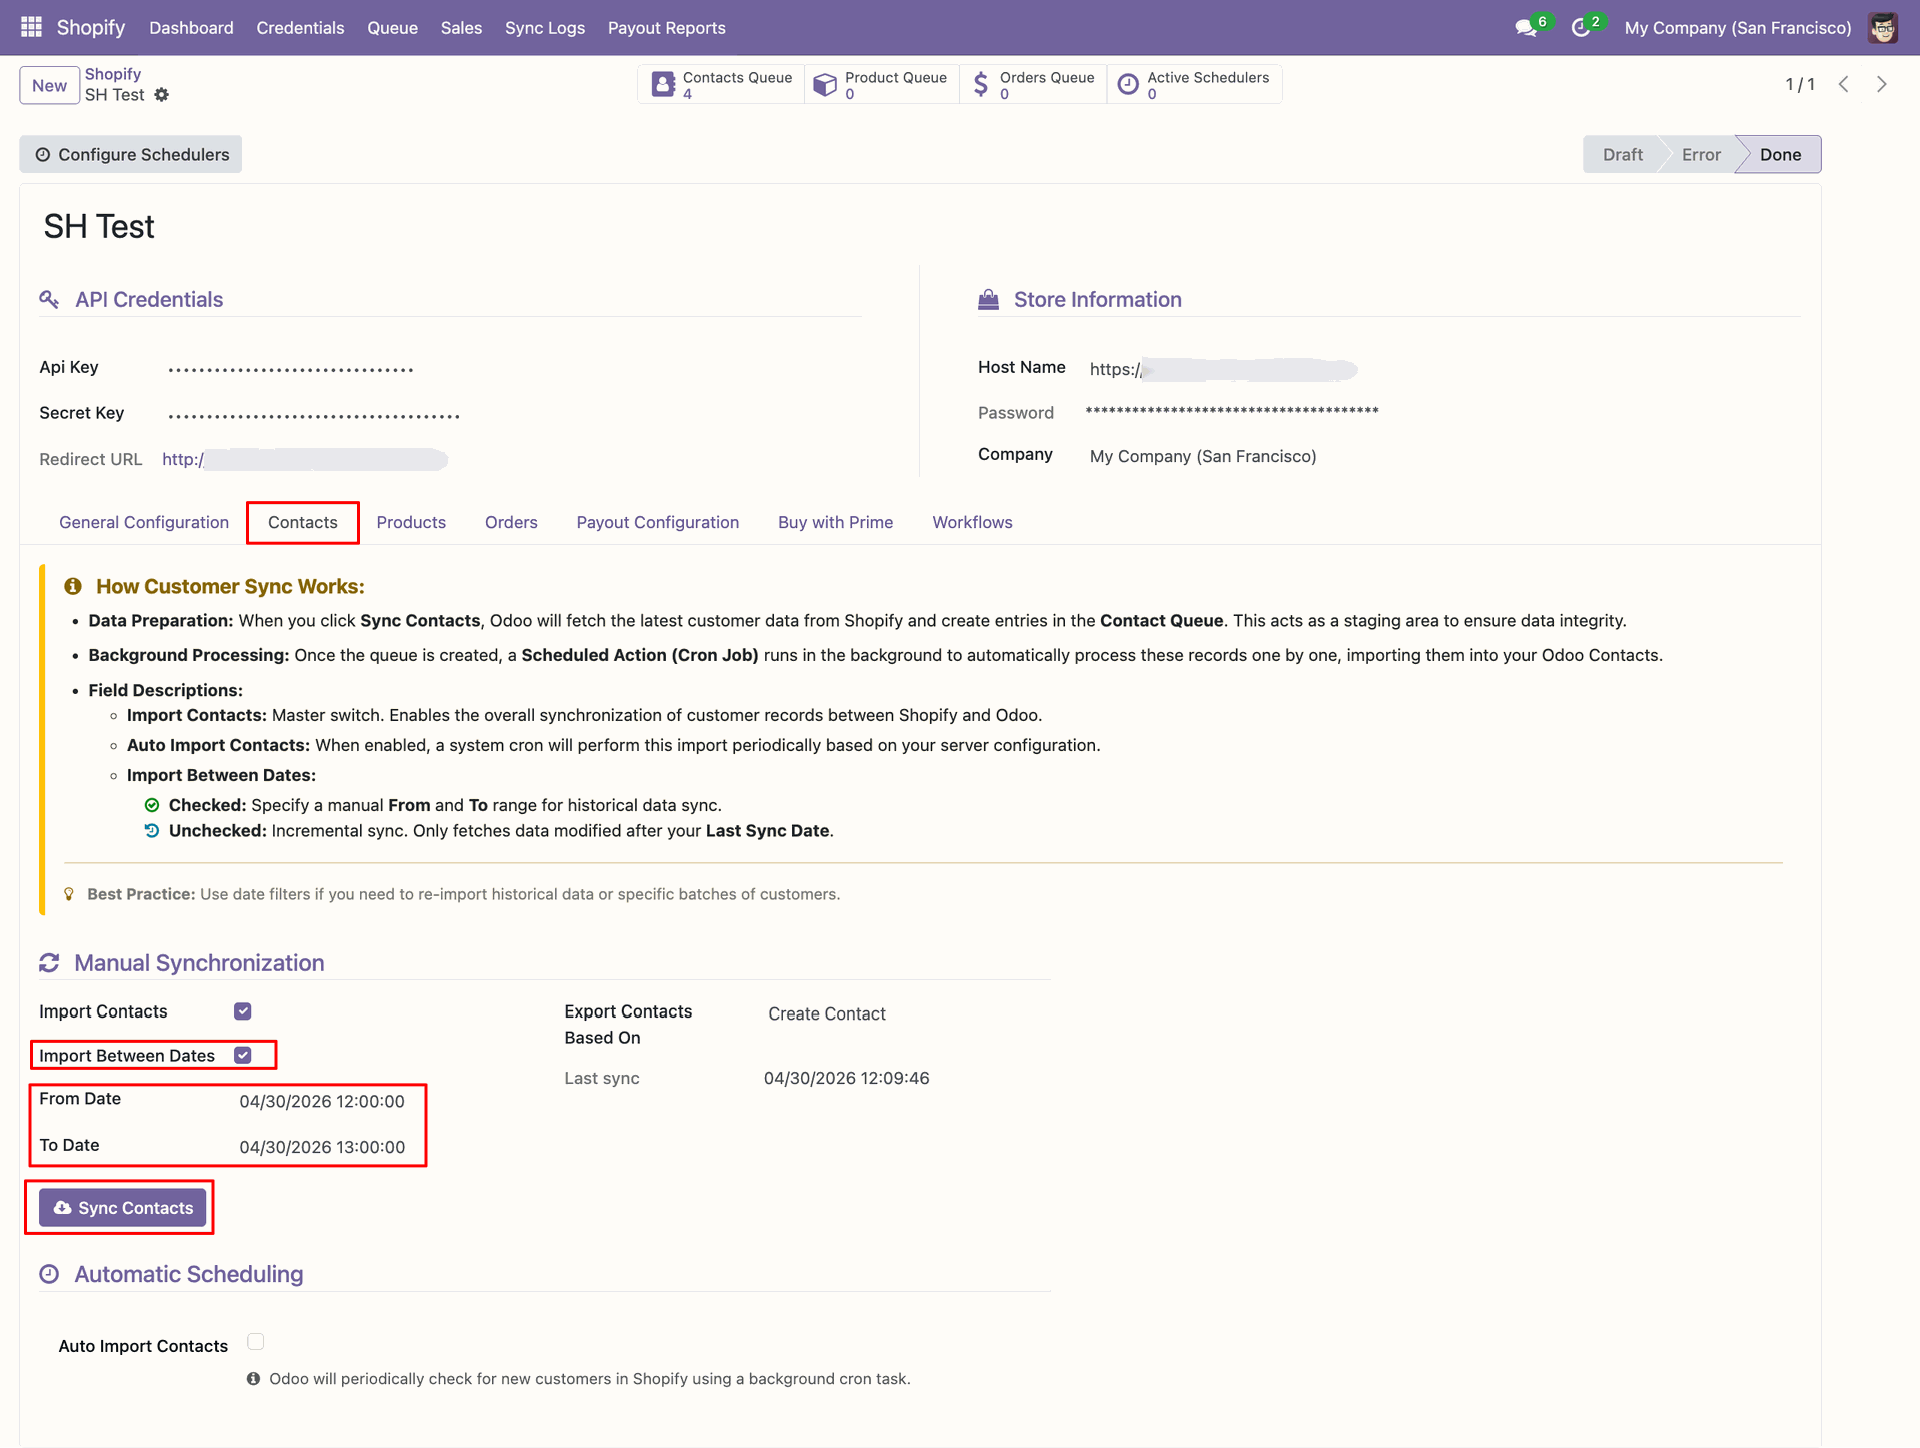Click the Best Practice lightbulb icon
Screen dimensions: 1920x1448
point(69,894)
